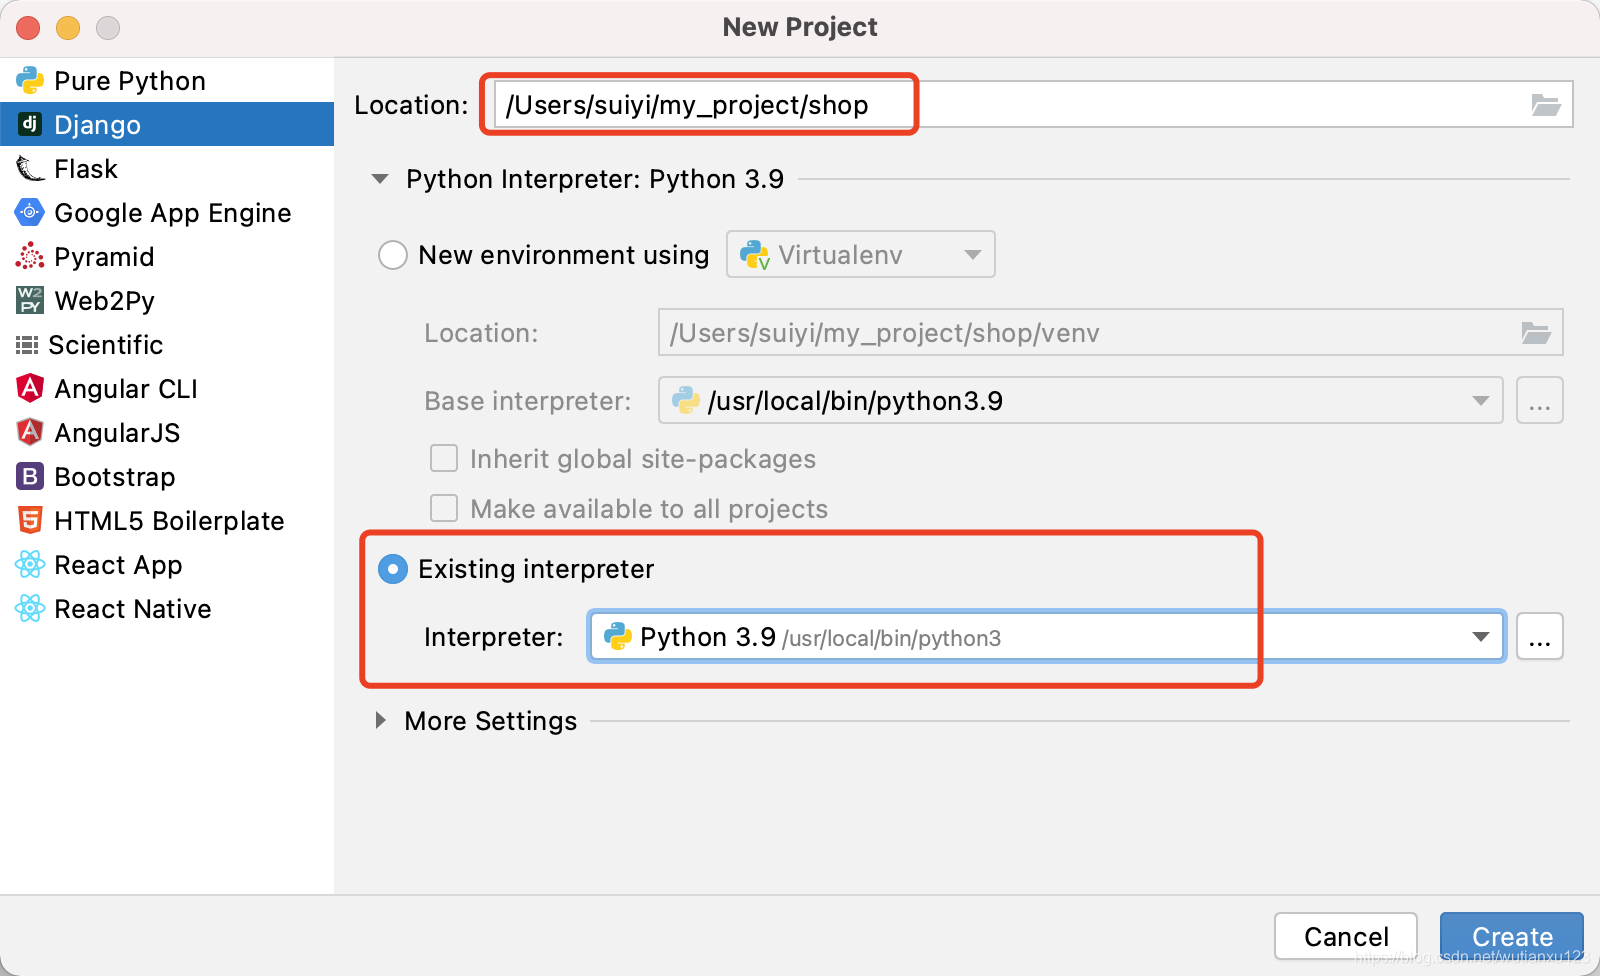Choose HTML5 Boilerplate project type
Viewport: 1600px width, 976px height.
point(167,520)
